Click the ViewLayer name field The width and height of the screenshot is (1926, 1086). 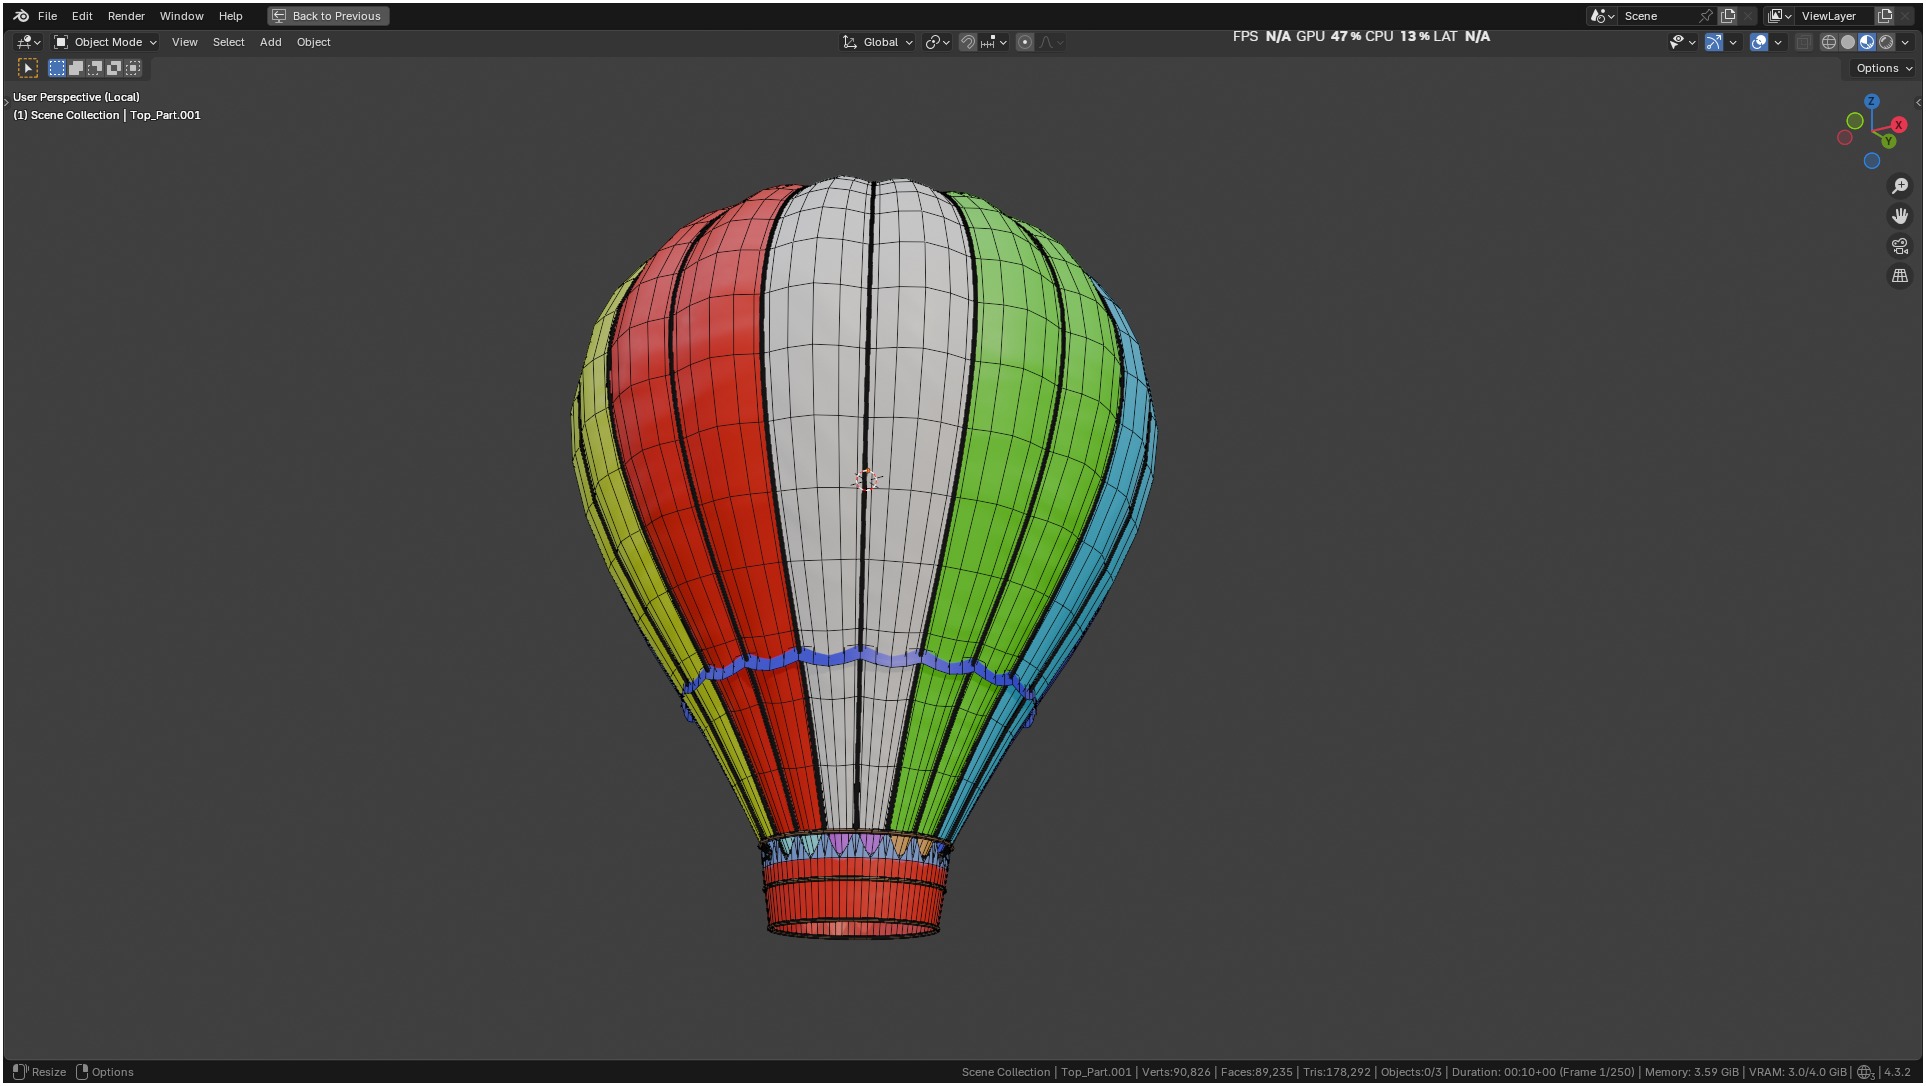(x=1834, y=16)
